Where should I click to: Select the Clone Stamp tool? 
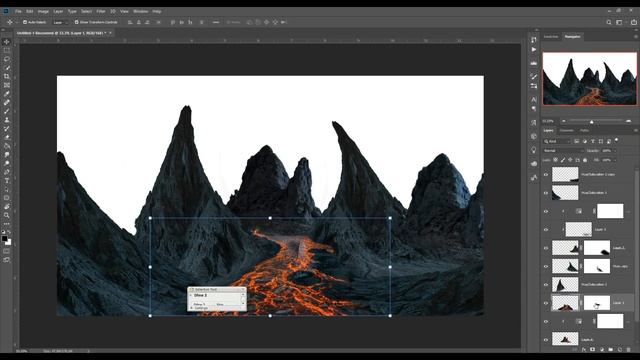pos(7,120)
